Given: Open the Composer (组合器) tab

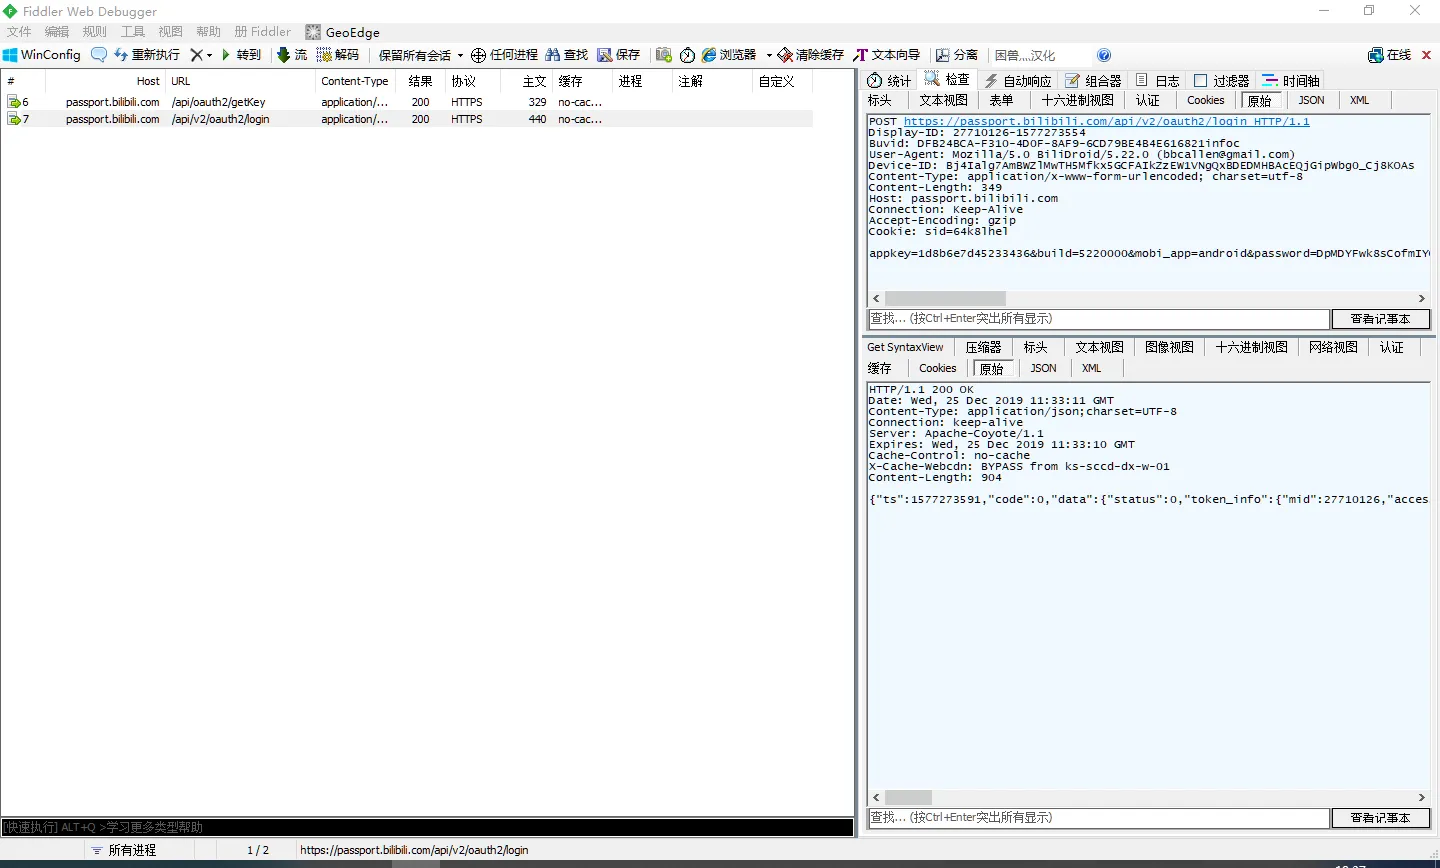Looking at the screenshot, I should [1093, 80].
